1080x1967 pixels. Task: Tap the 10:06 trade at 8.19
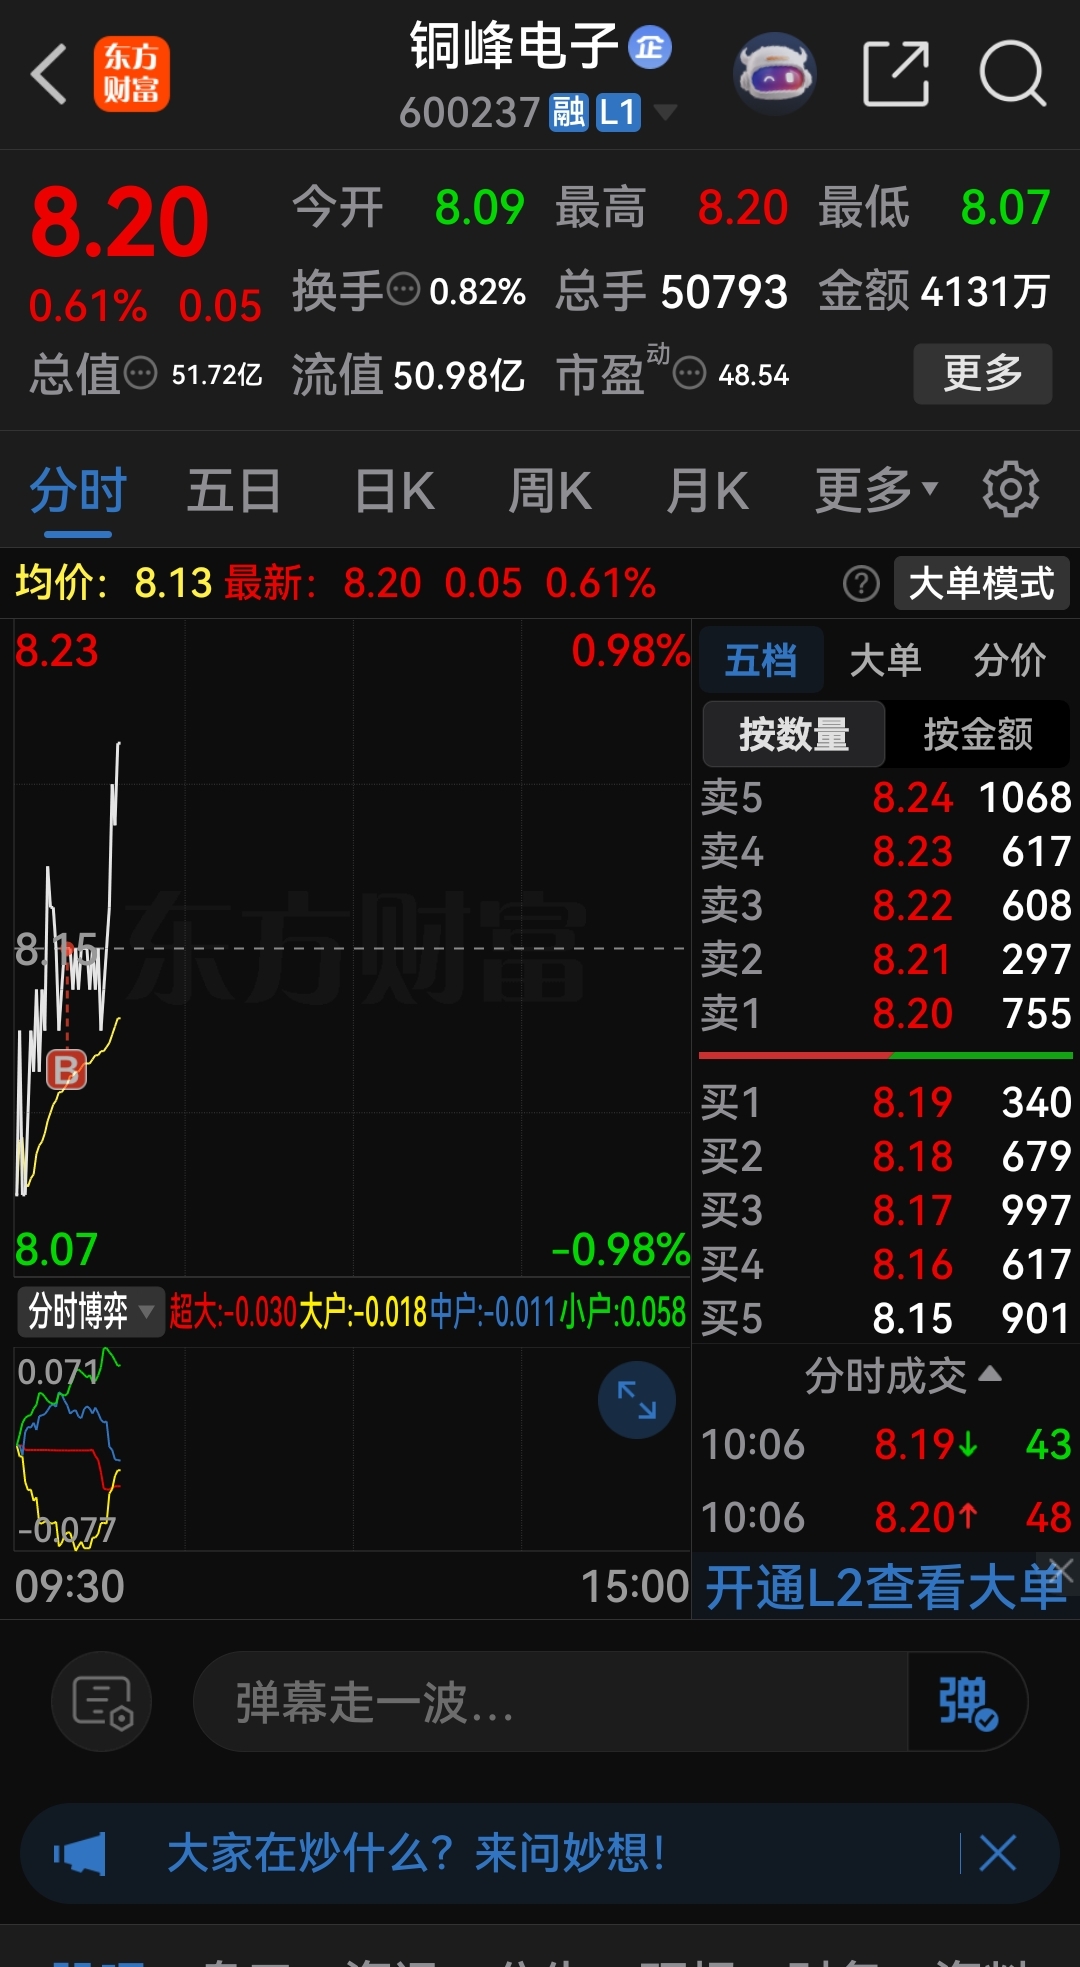click(x=886, y=1445)
